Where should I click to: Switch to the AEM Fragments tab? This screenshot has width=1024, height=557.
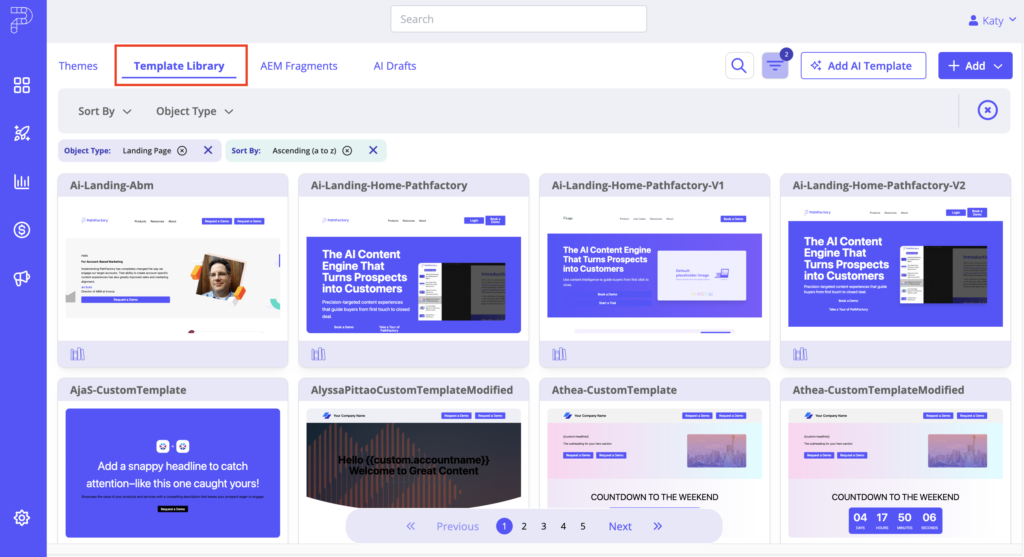point(299,66)
